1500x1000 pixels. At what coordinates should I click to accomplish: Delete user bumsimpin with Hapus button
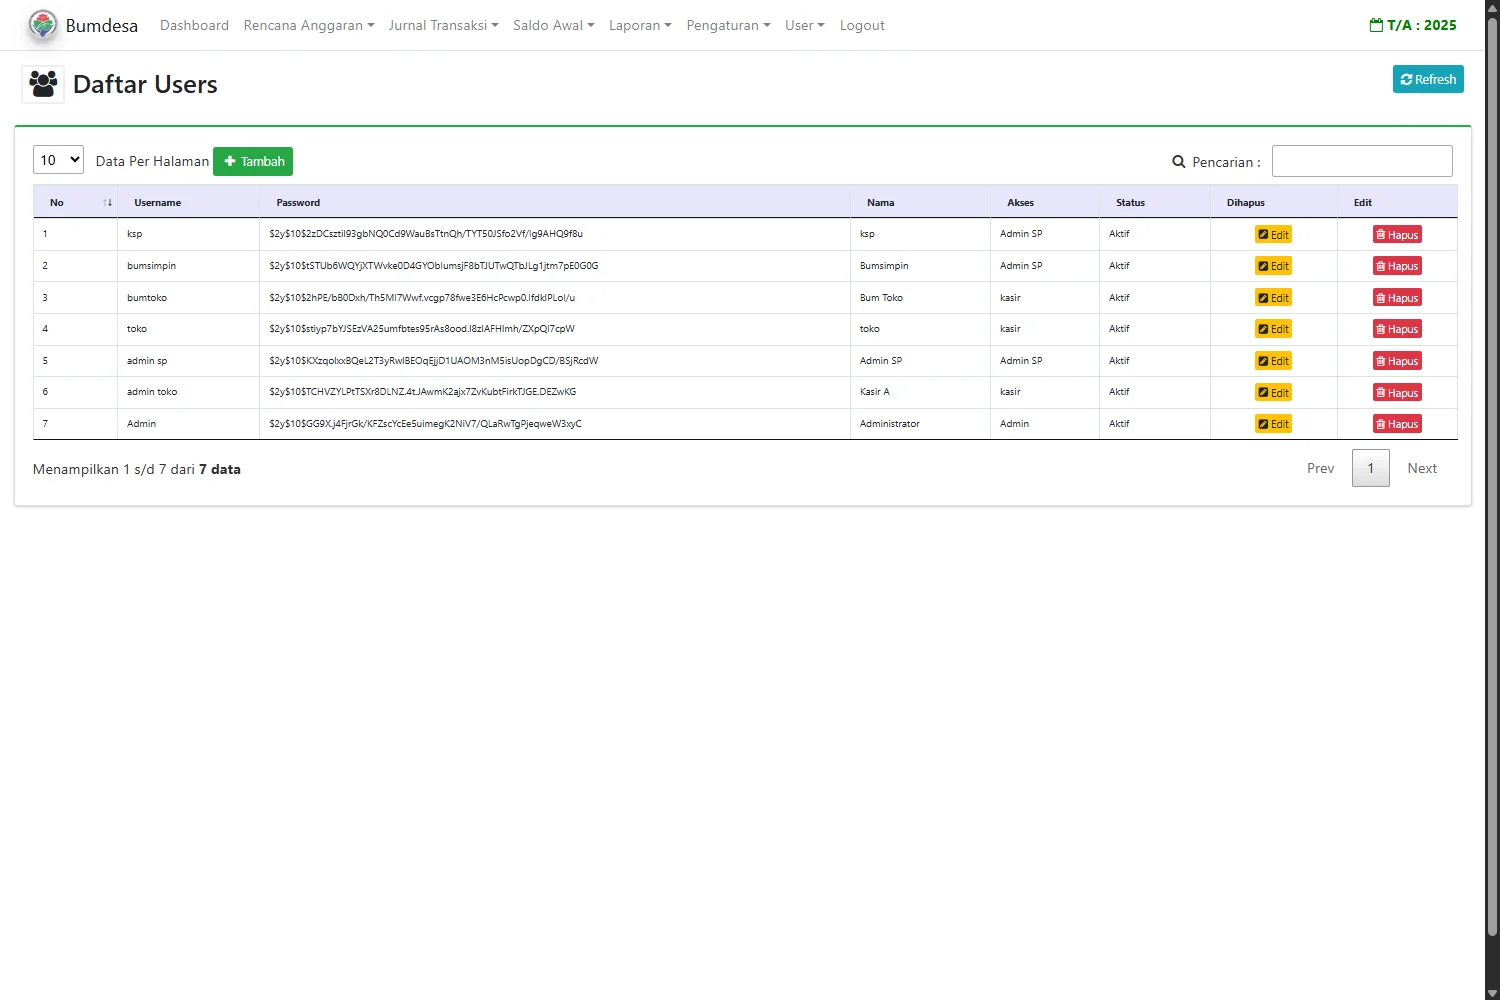(x=1397, y=266)
